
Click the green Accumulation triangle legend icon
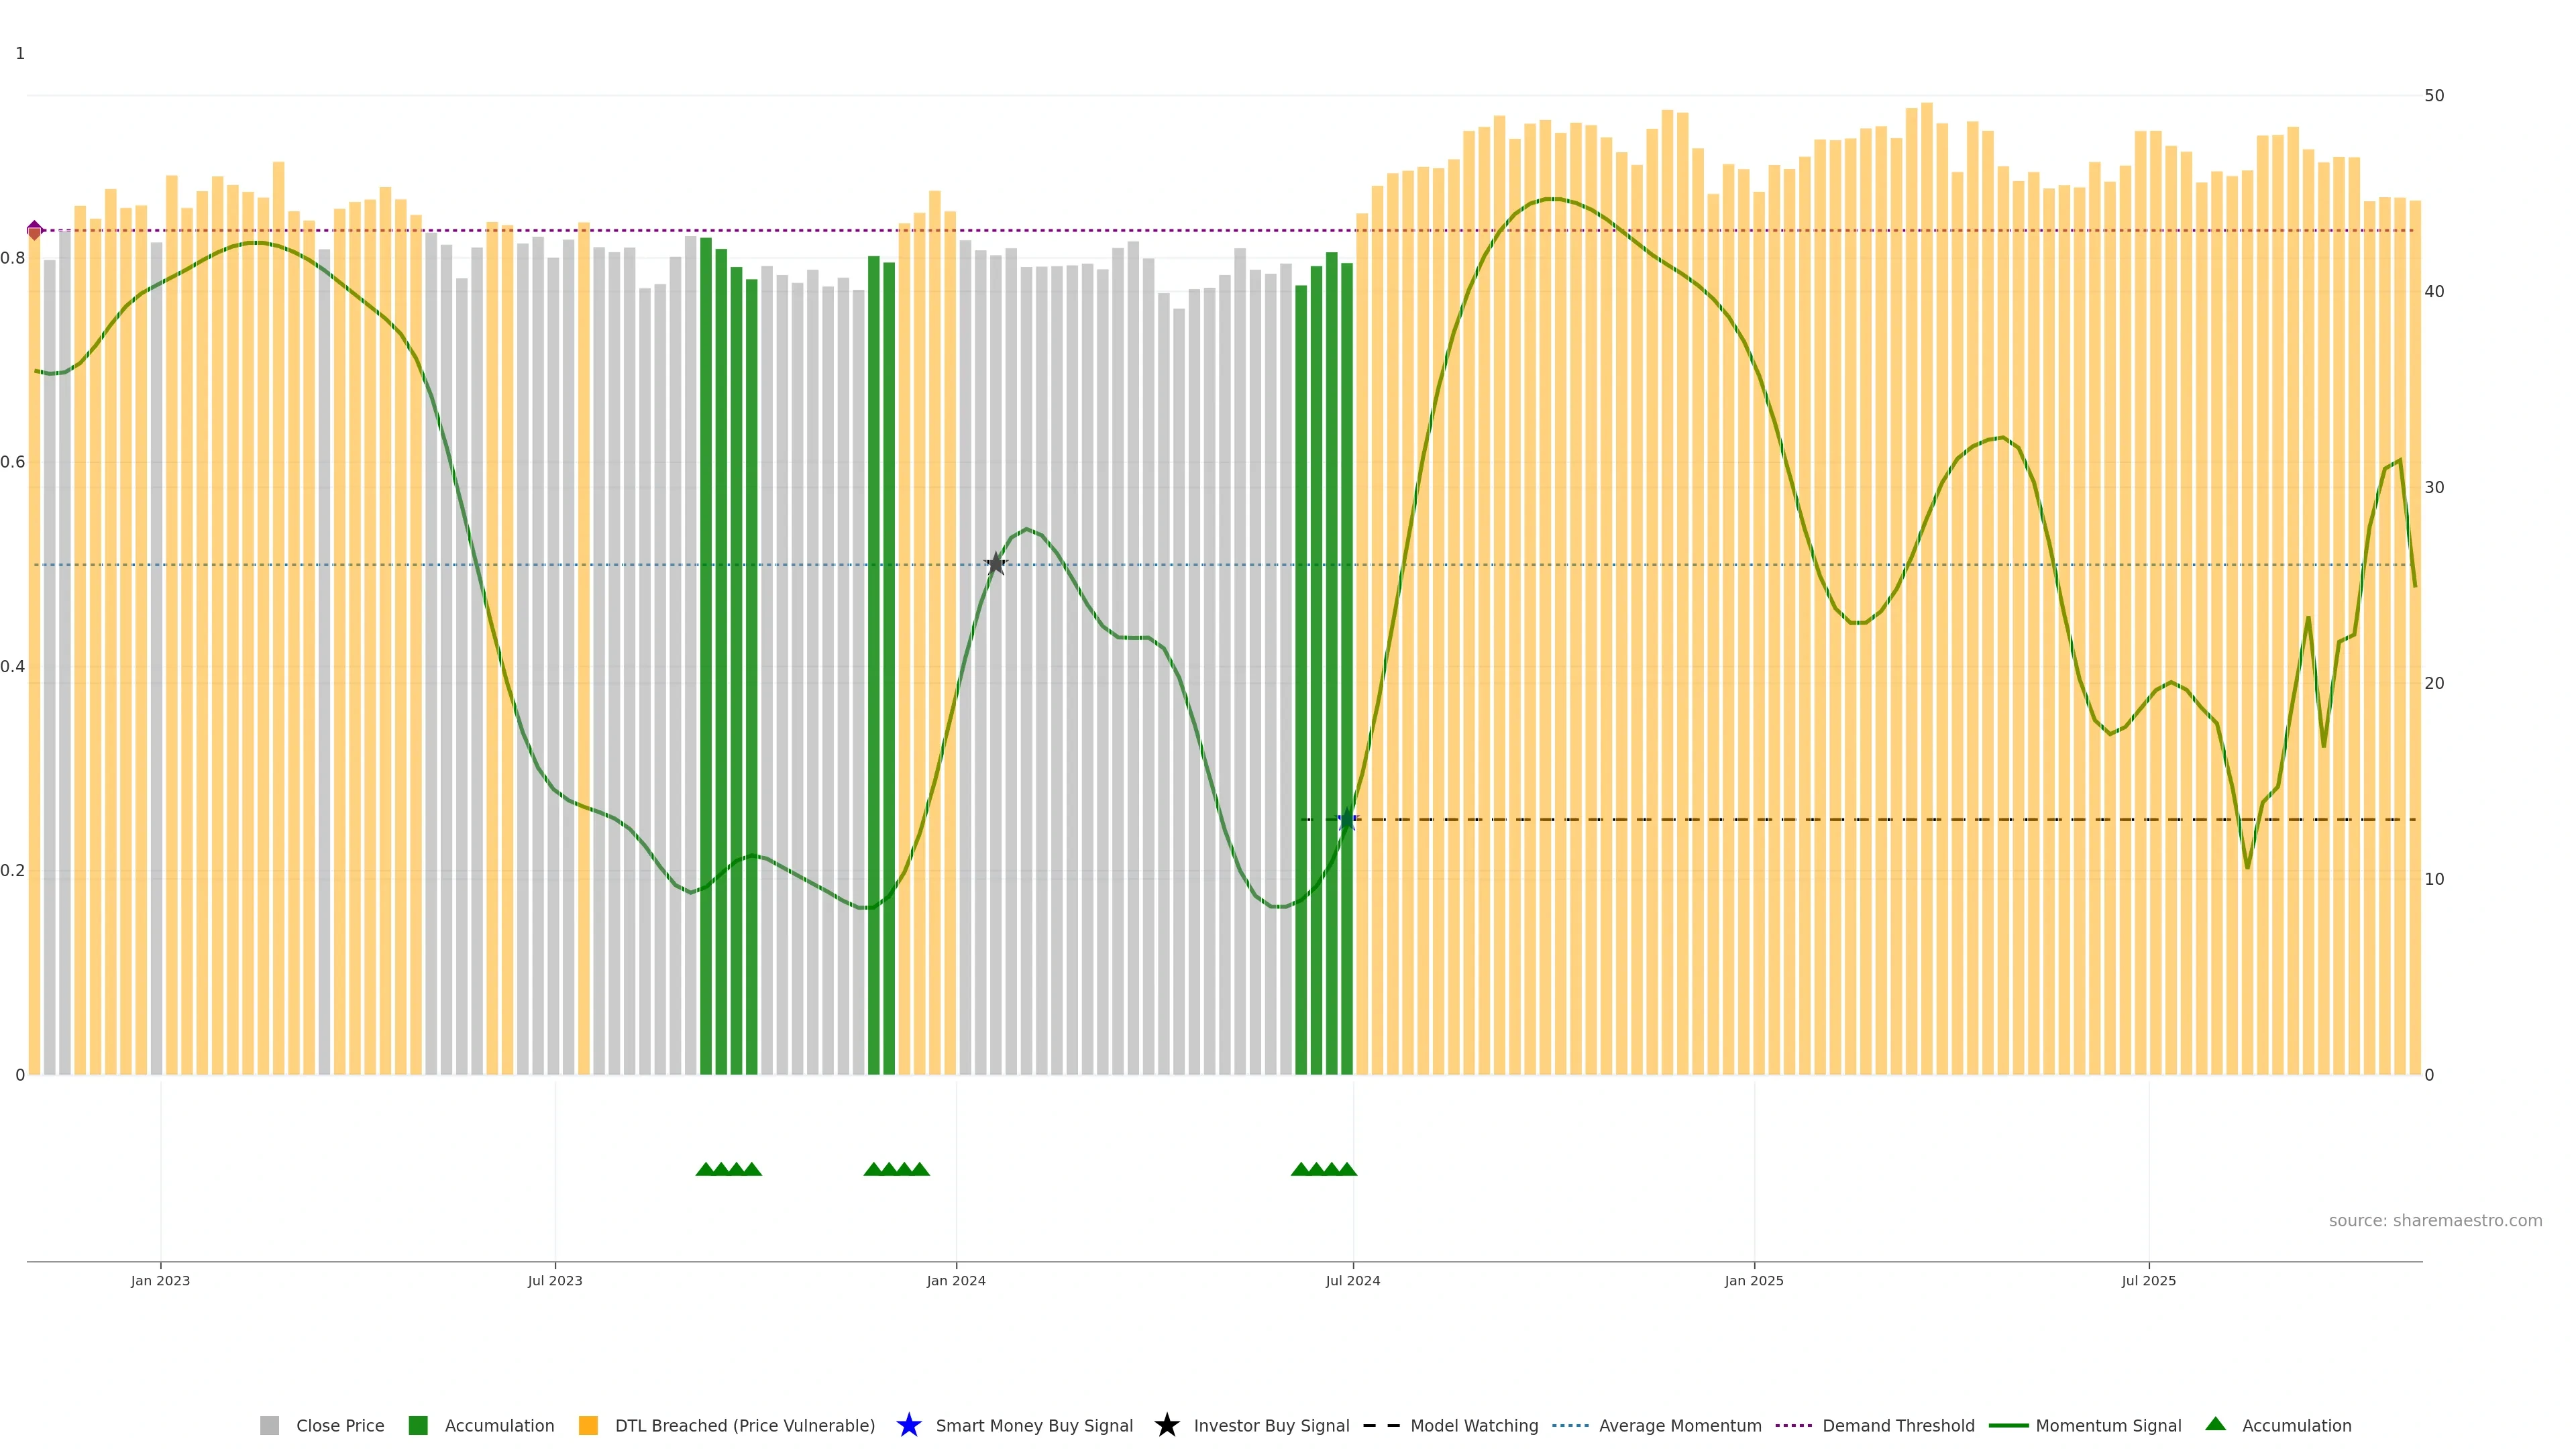2215,1424
